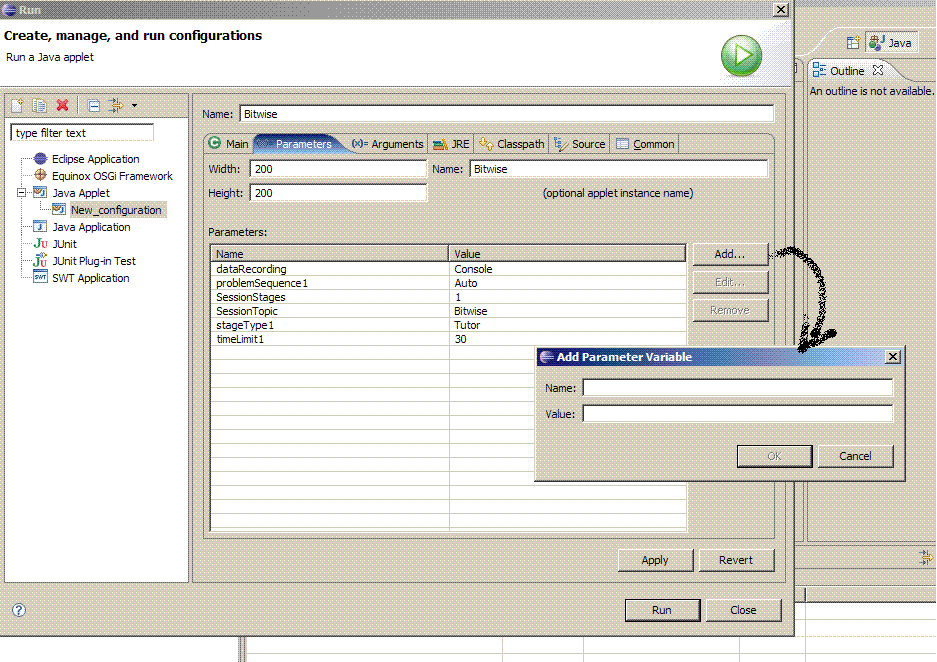Click the Open Perspective icon in Eclipse
The image size is (937, 662).
tap(853, 42)
